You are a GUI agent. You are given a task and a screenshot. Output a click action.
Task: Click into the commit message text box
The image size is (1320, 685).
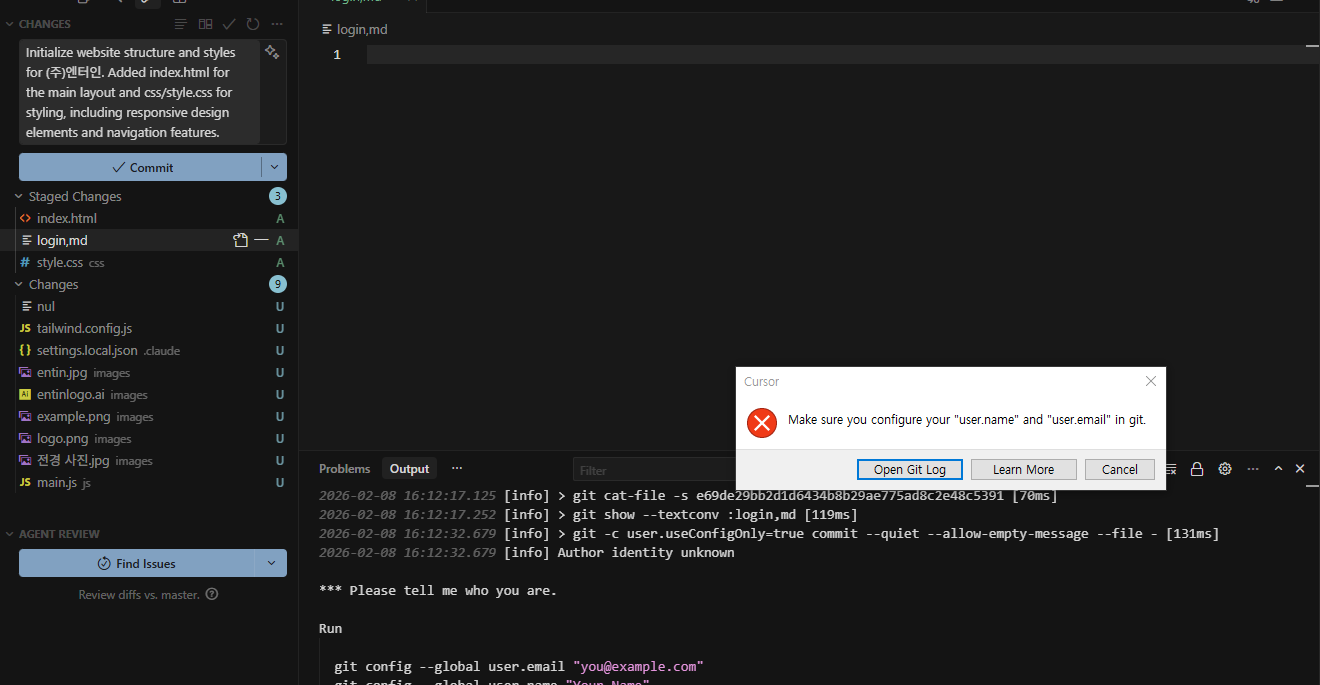pyautogui.click(x=140, y=92)
